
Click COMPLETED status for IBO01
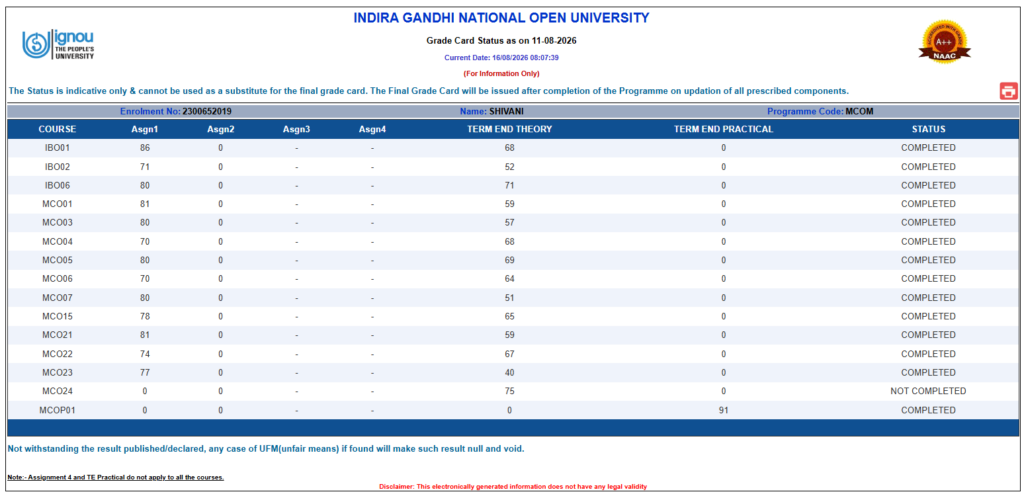[928, 148]
